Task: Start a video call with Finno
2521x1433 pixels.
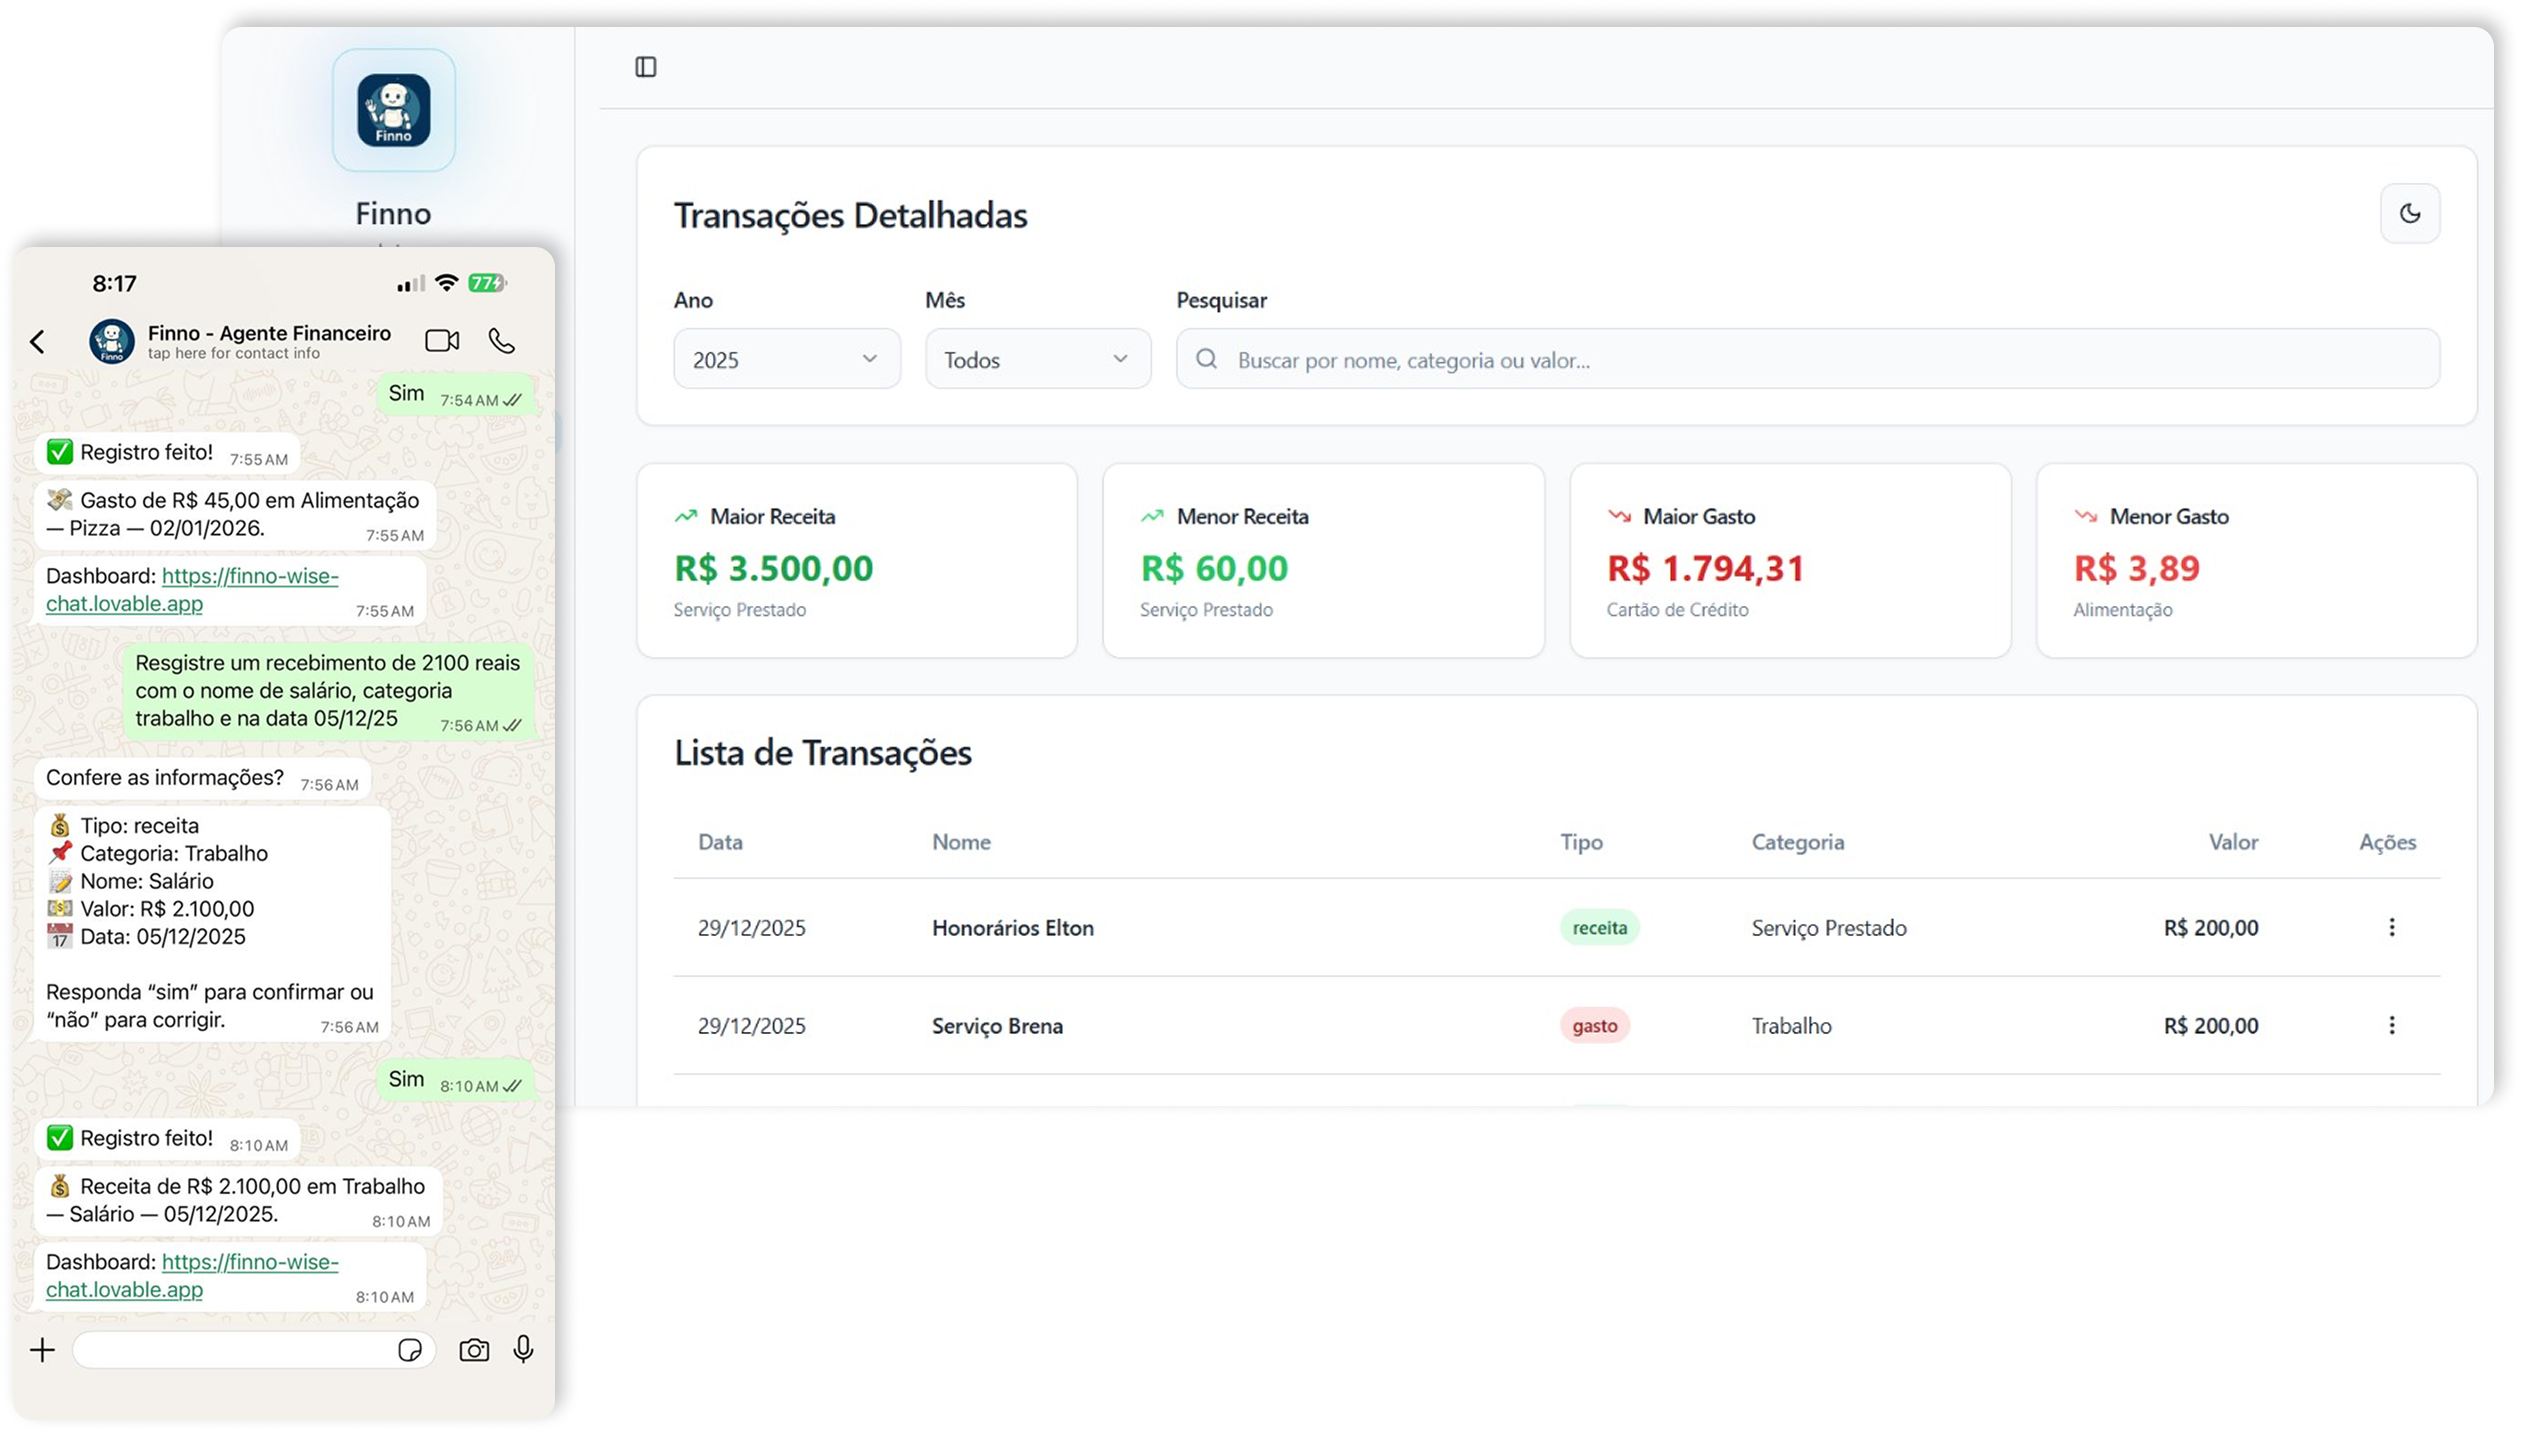Action: coord(442,341)
